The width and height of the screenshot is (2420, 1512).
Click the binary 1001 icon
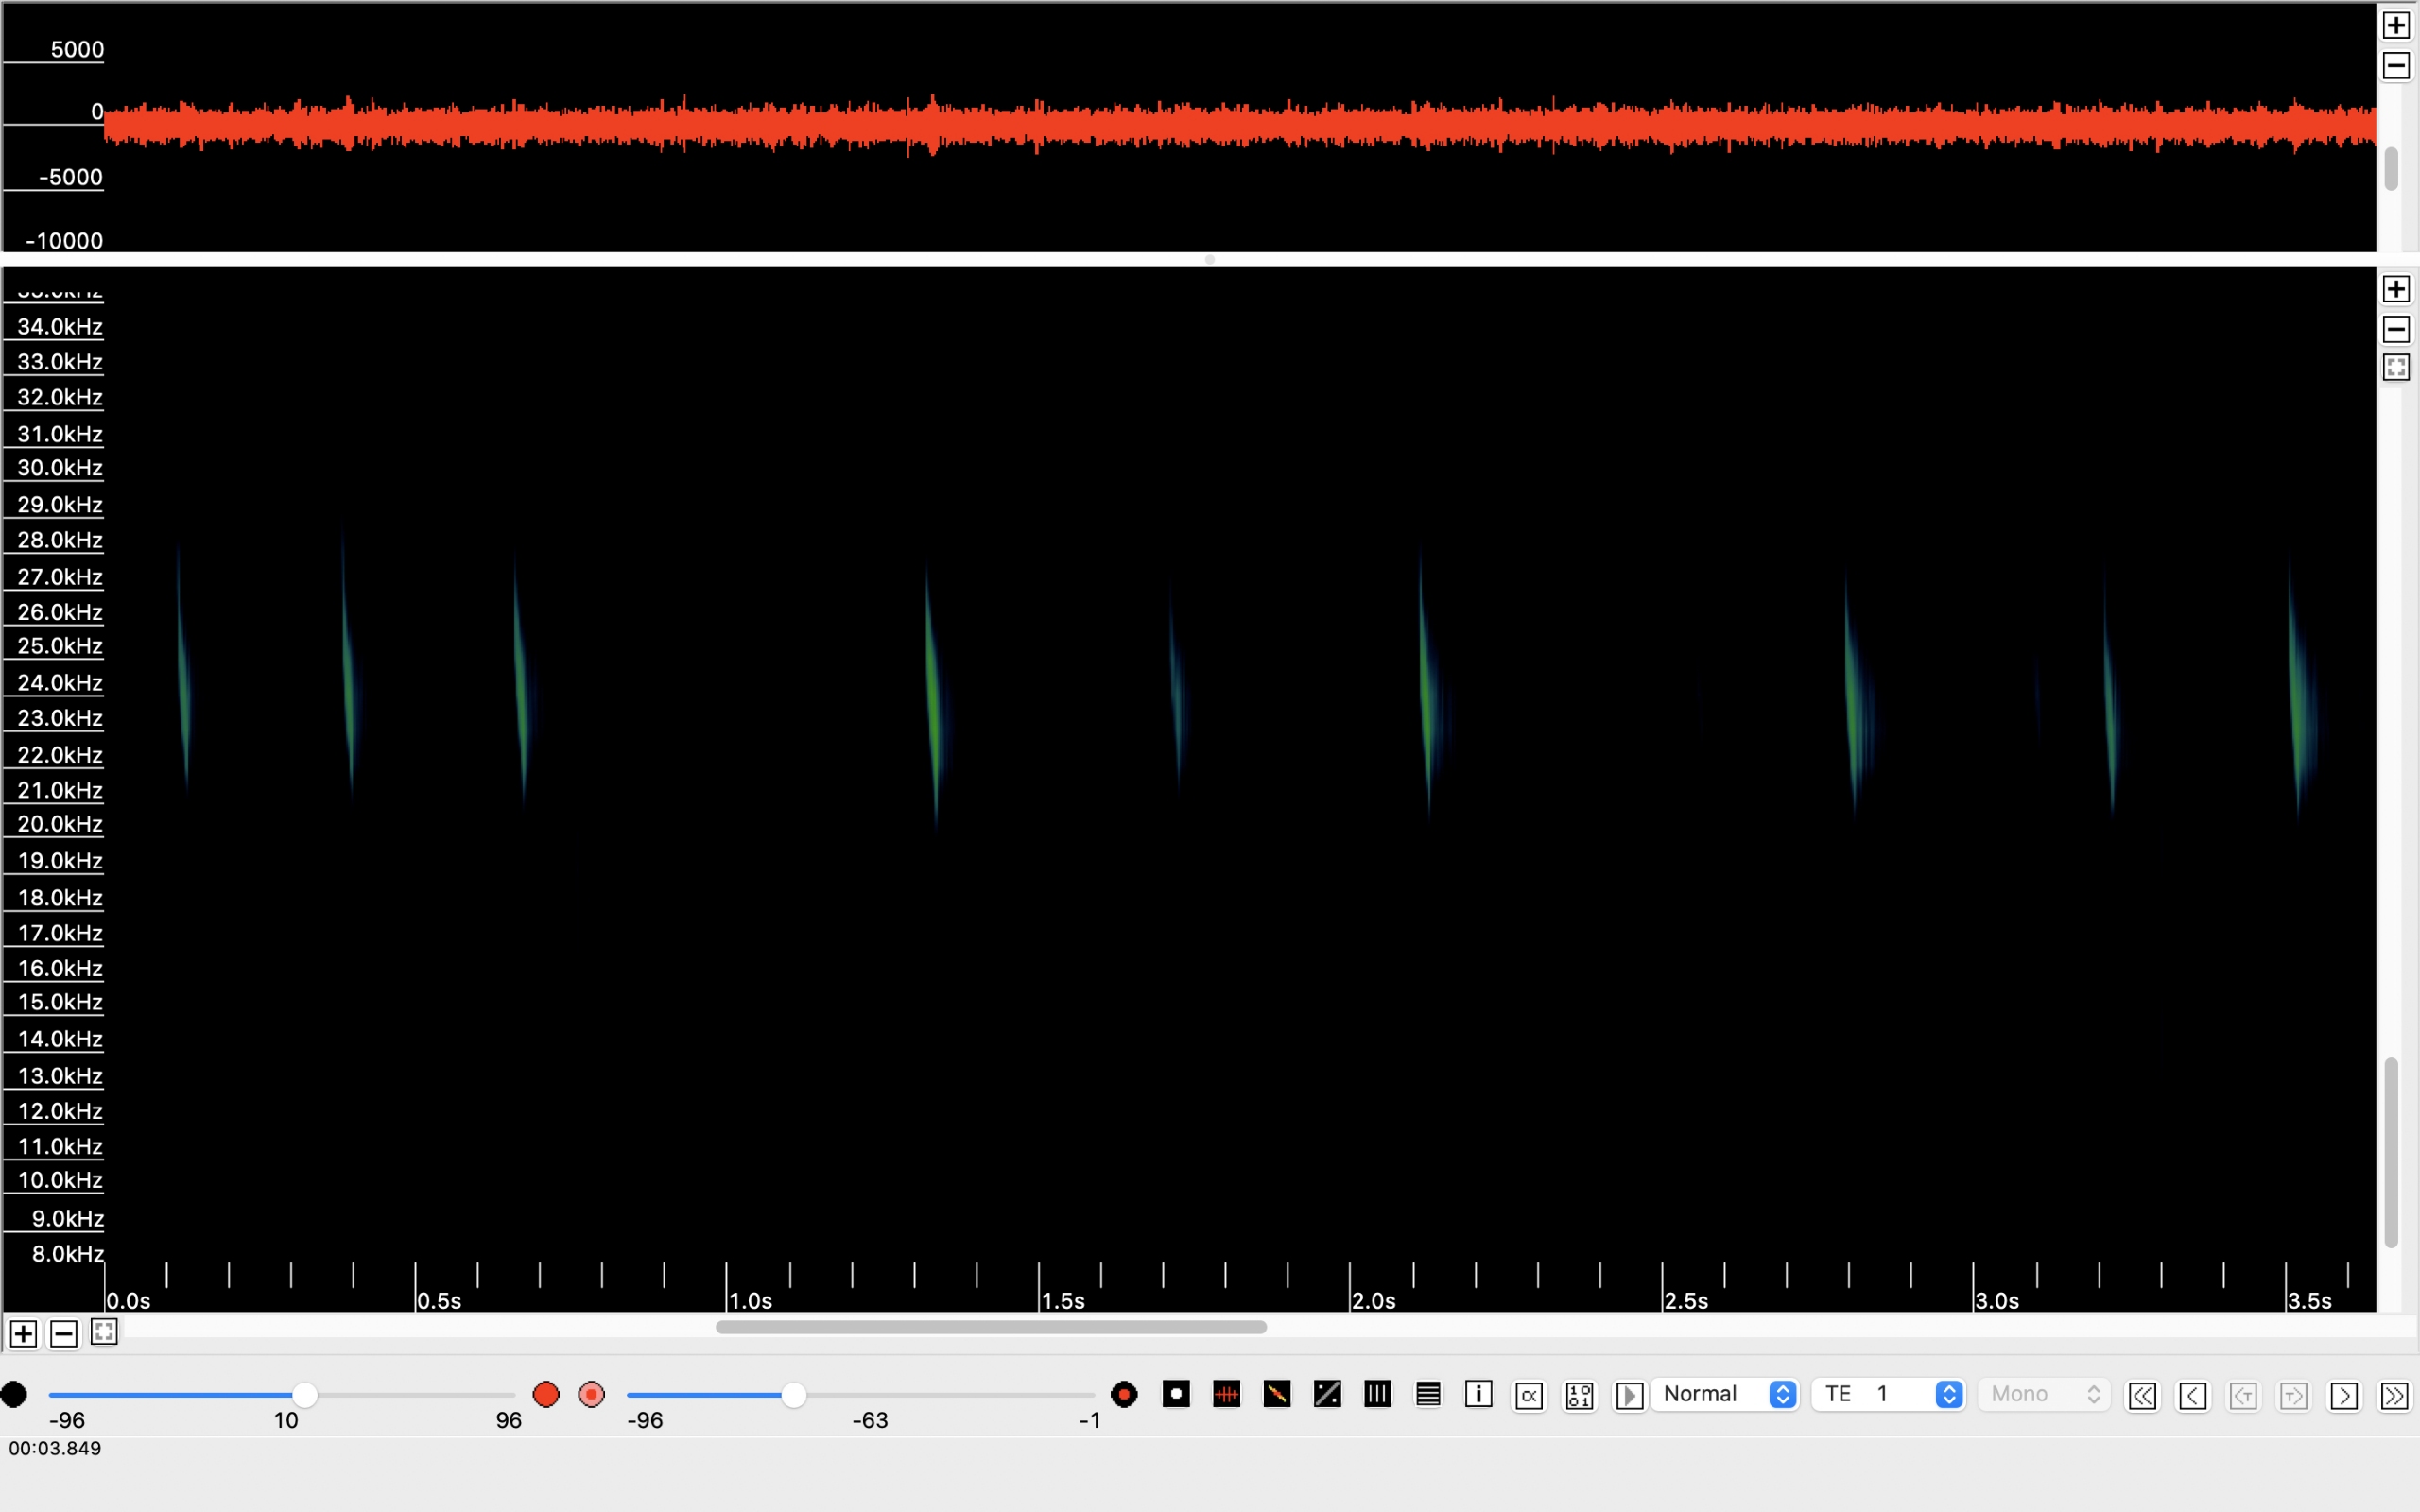tap(1579, 1395)
